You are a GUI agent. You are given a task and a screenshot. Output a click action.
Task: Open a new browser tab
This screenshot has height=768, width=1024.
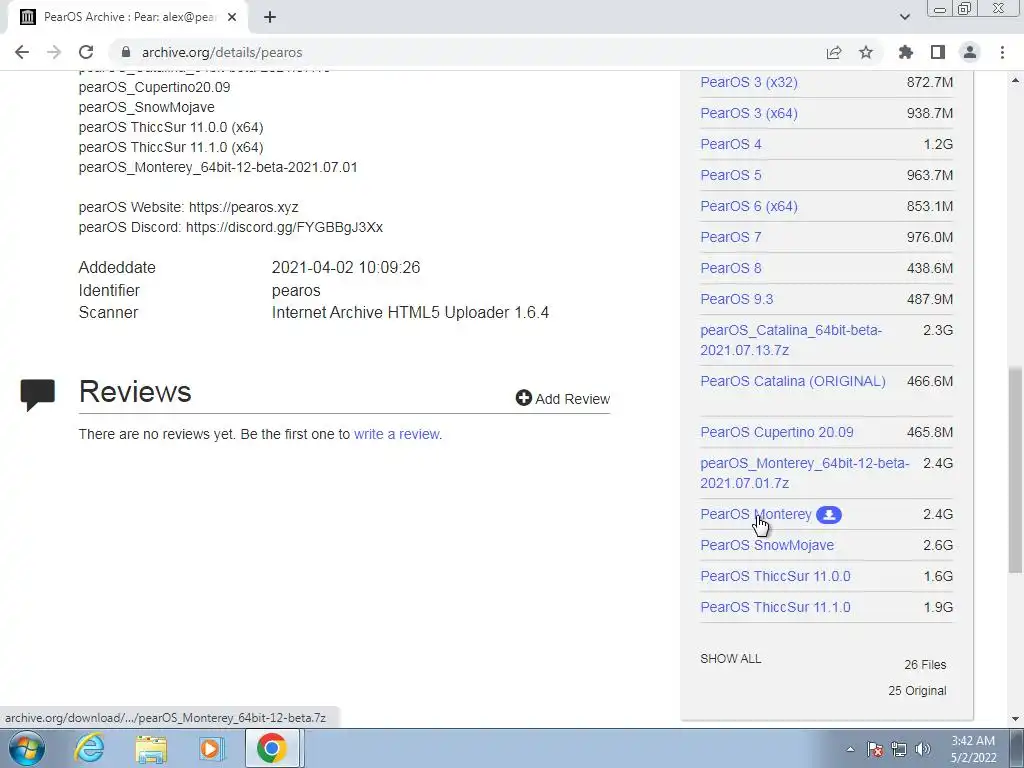[270, 17]
